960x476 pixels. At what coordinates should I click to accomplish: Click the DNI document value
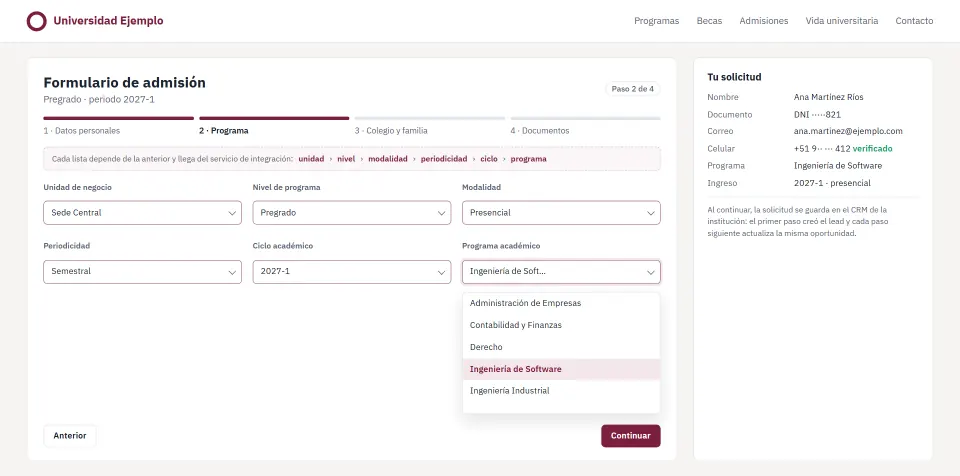click(x=817, y=115)
